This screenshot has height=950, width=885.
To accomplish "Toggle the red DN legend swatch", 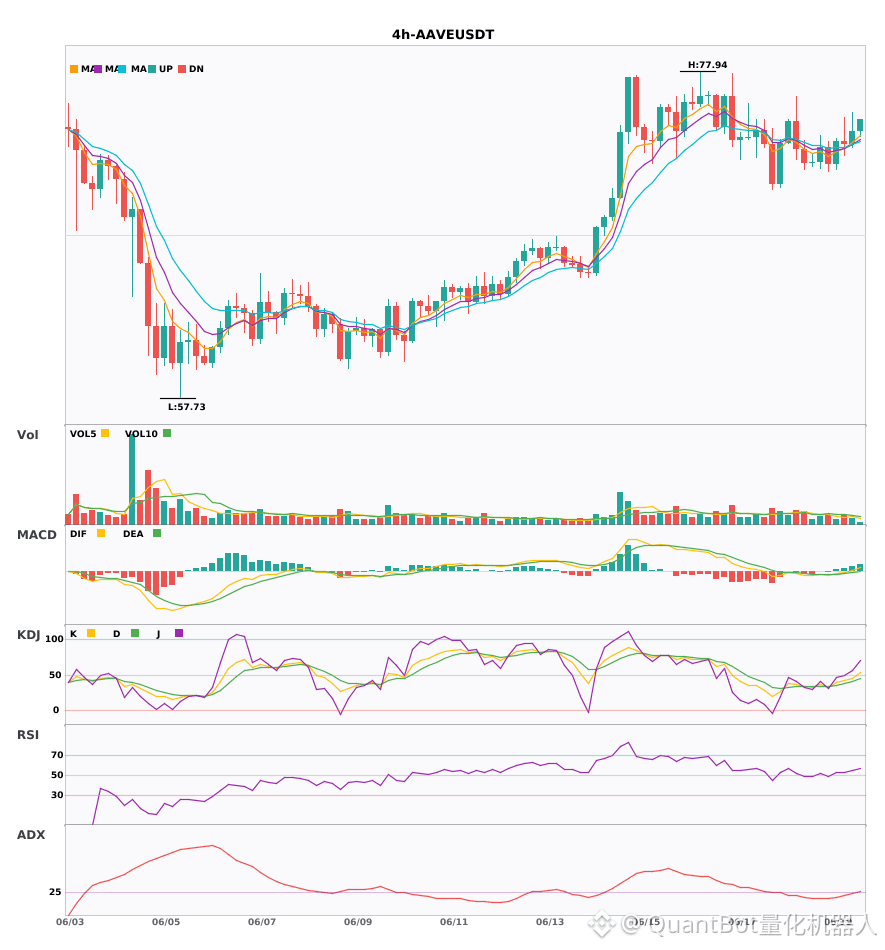I will pyautogui.click(x=182, y=69).
